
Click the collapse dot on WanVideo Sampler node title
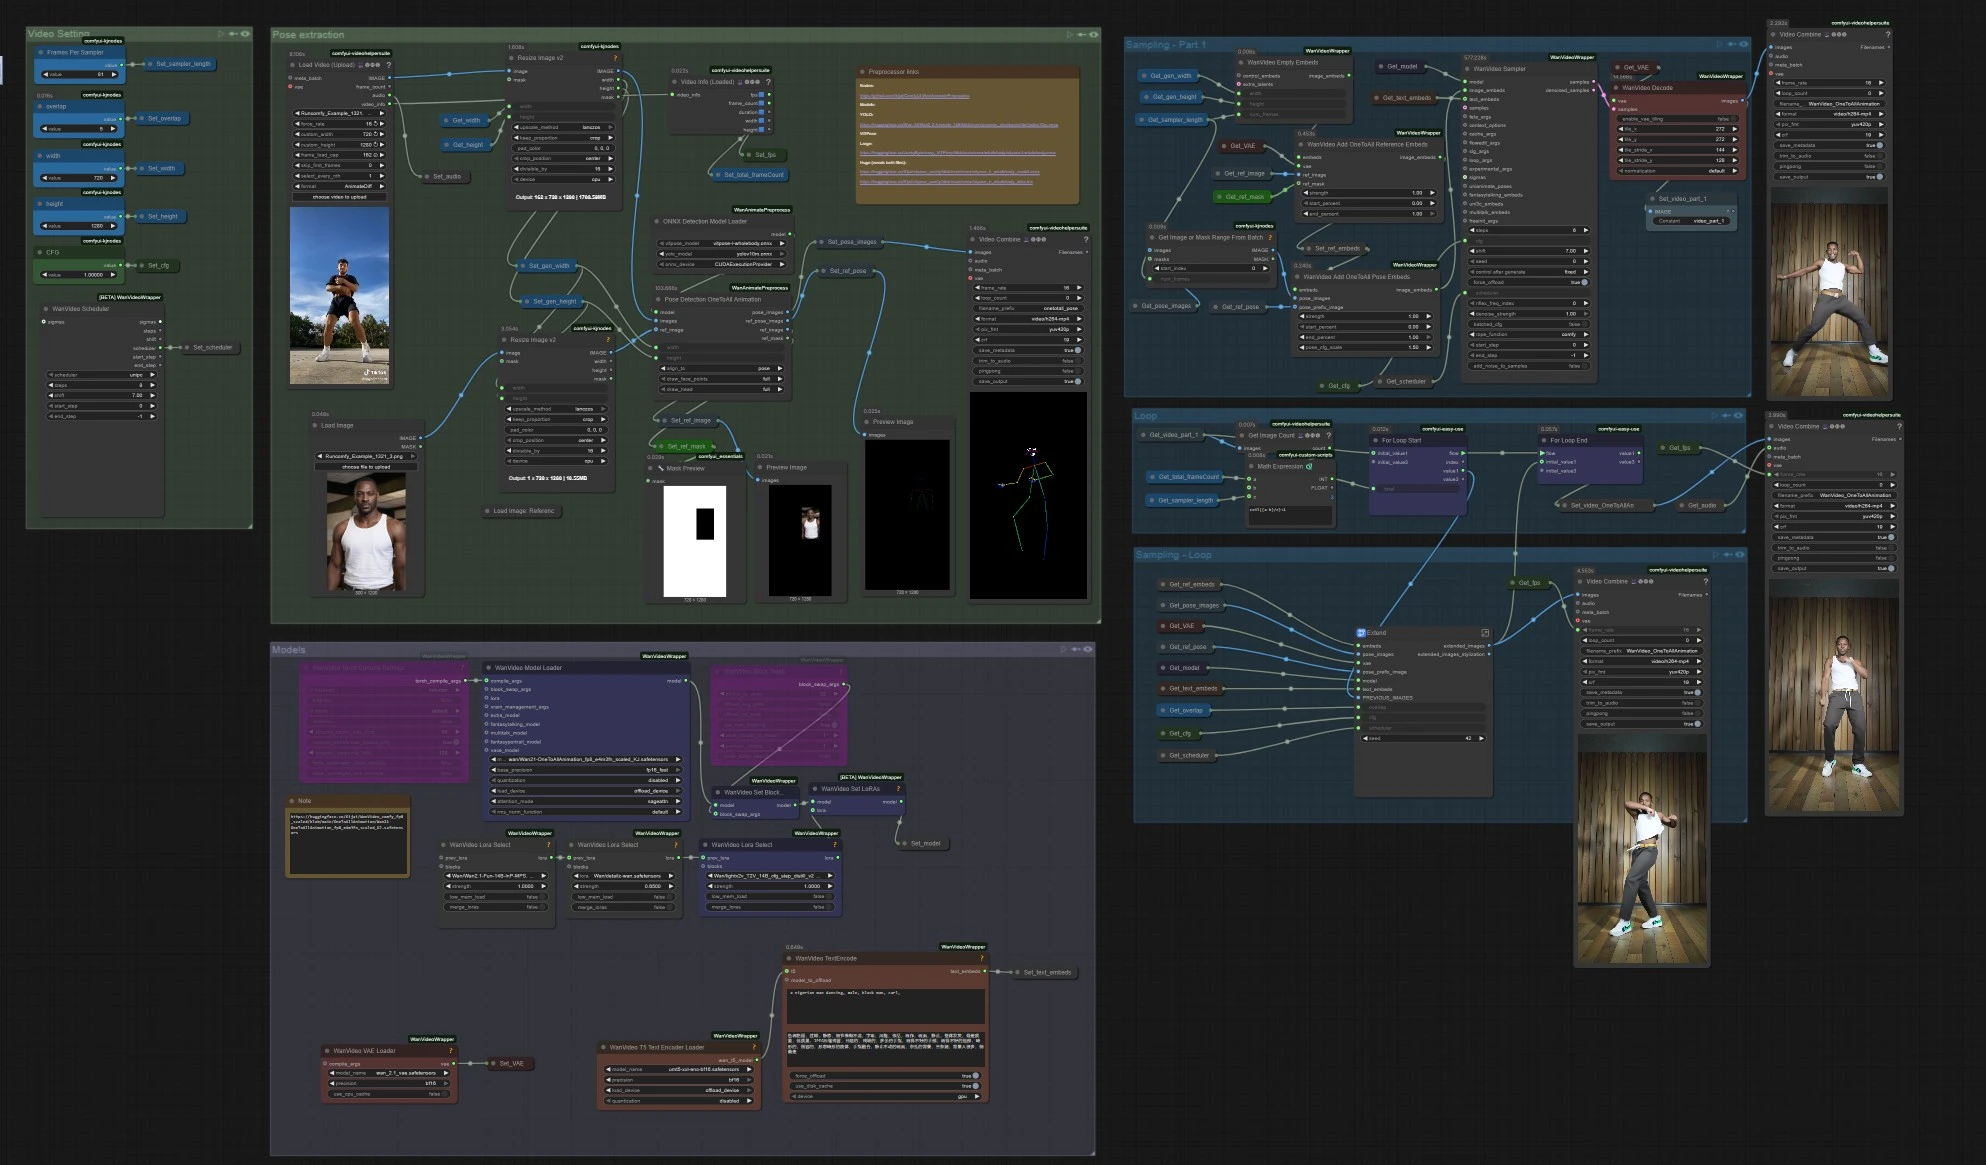coord(1468,69)
